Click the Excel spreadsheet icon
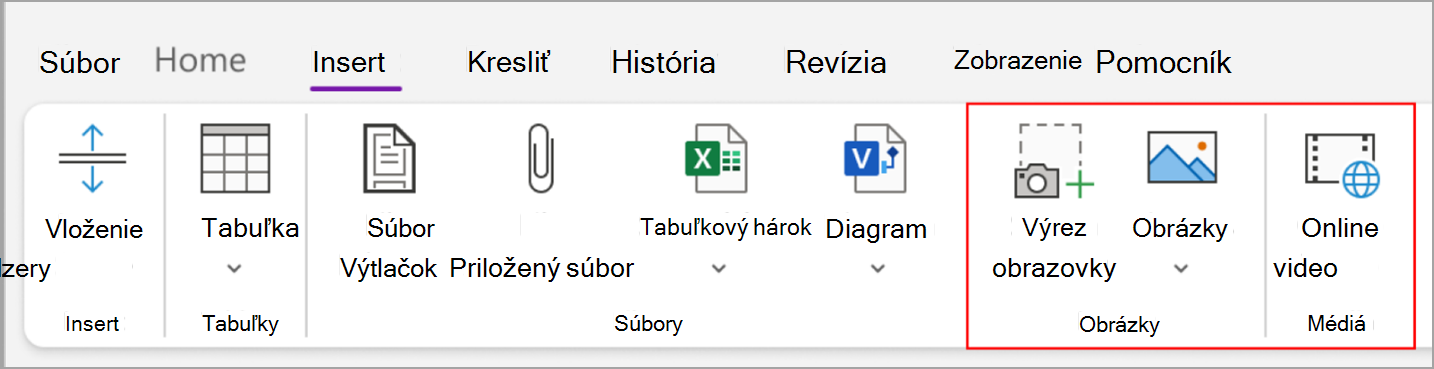Screen dimensions: 1434x369 pos(716,158)
